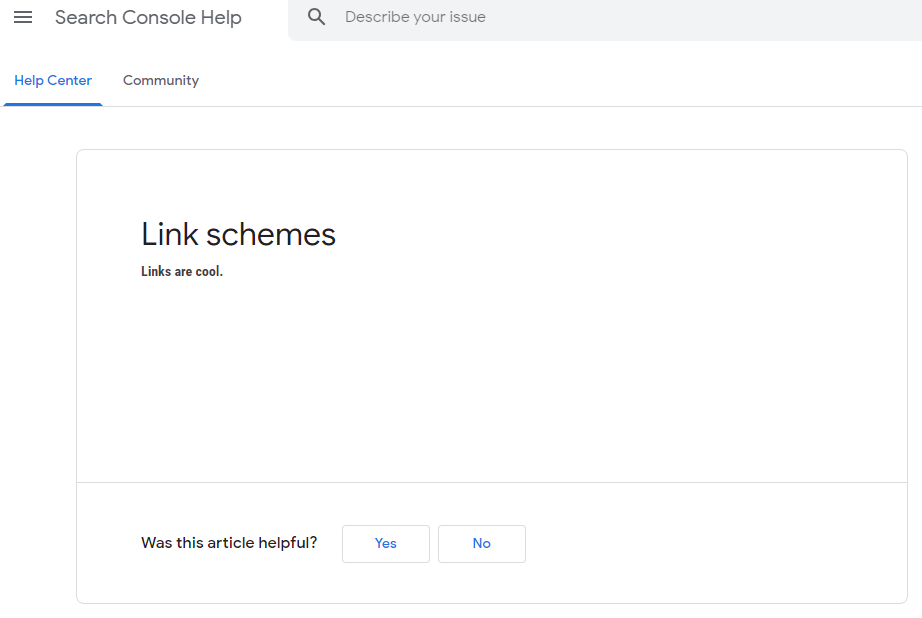The width and height of the screenshot is (922, 618).
Task: Answer Yes to article helpful question
Action: (386, 543)
